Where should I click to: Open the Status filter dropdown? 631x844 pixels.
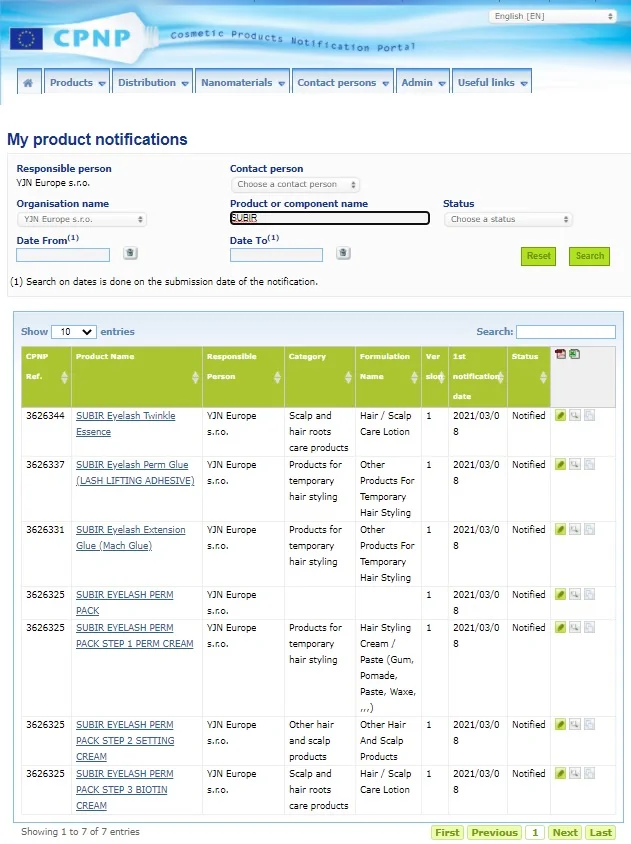508,219
